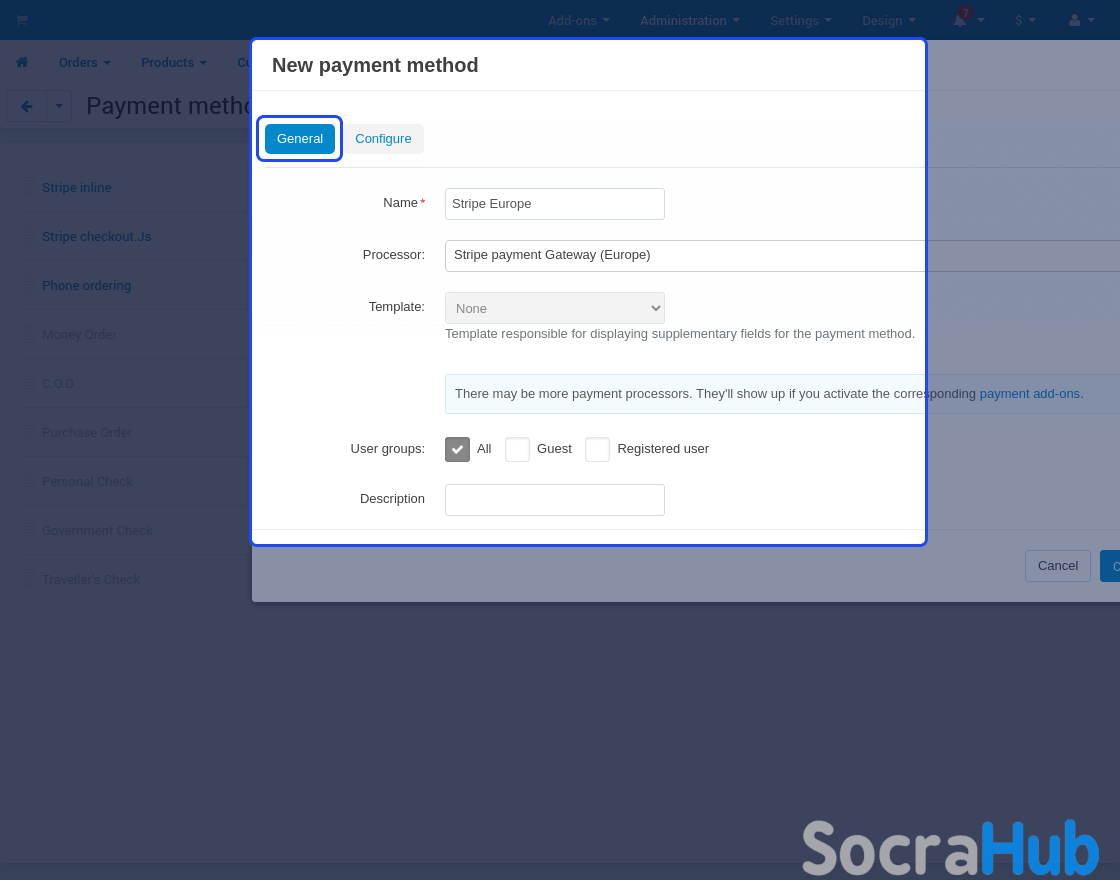
Task: Open Money Order payment method
Action: pyautogui.click(x=79, y=334)
